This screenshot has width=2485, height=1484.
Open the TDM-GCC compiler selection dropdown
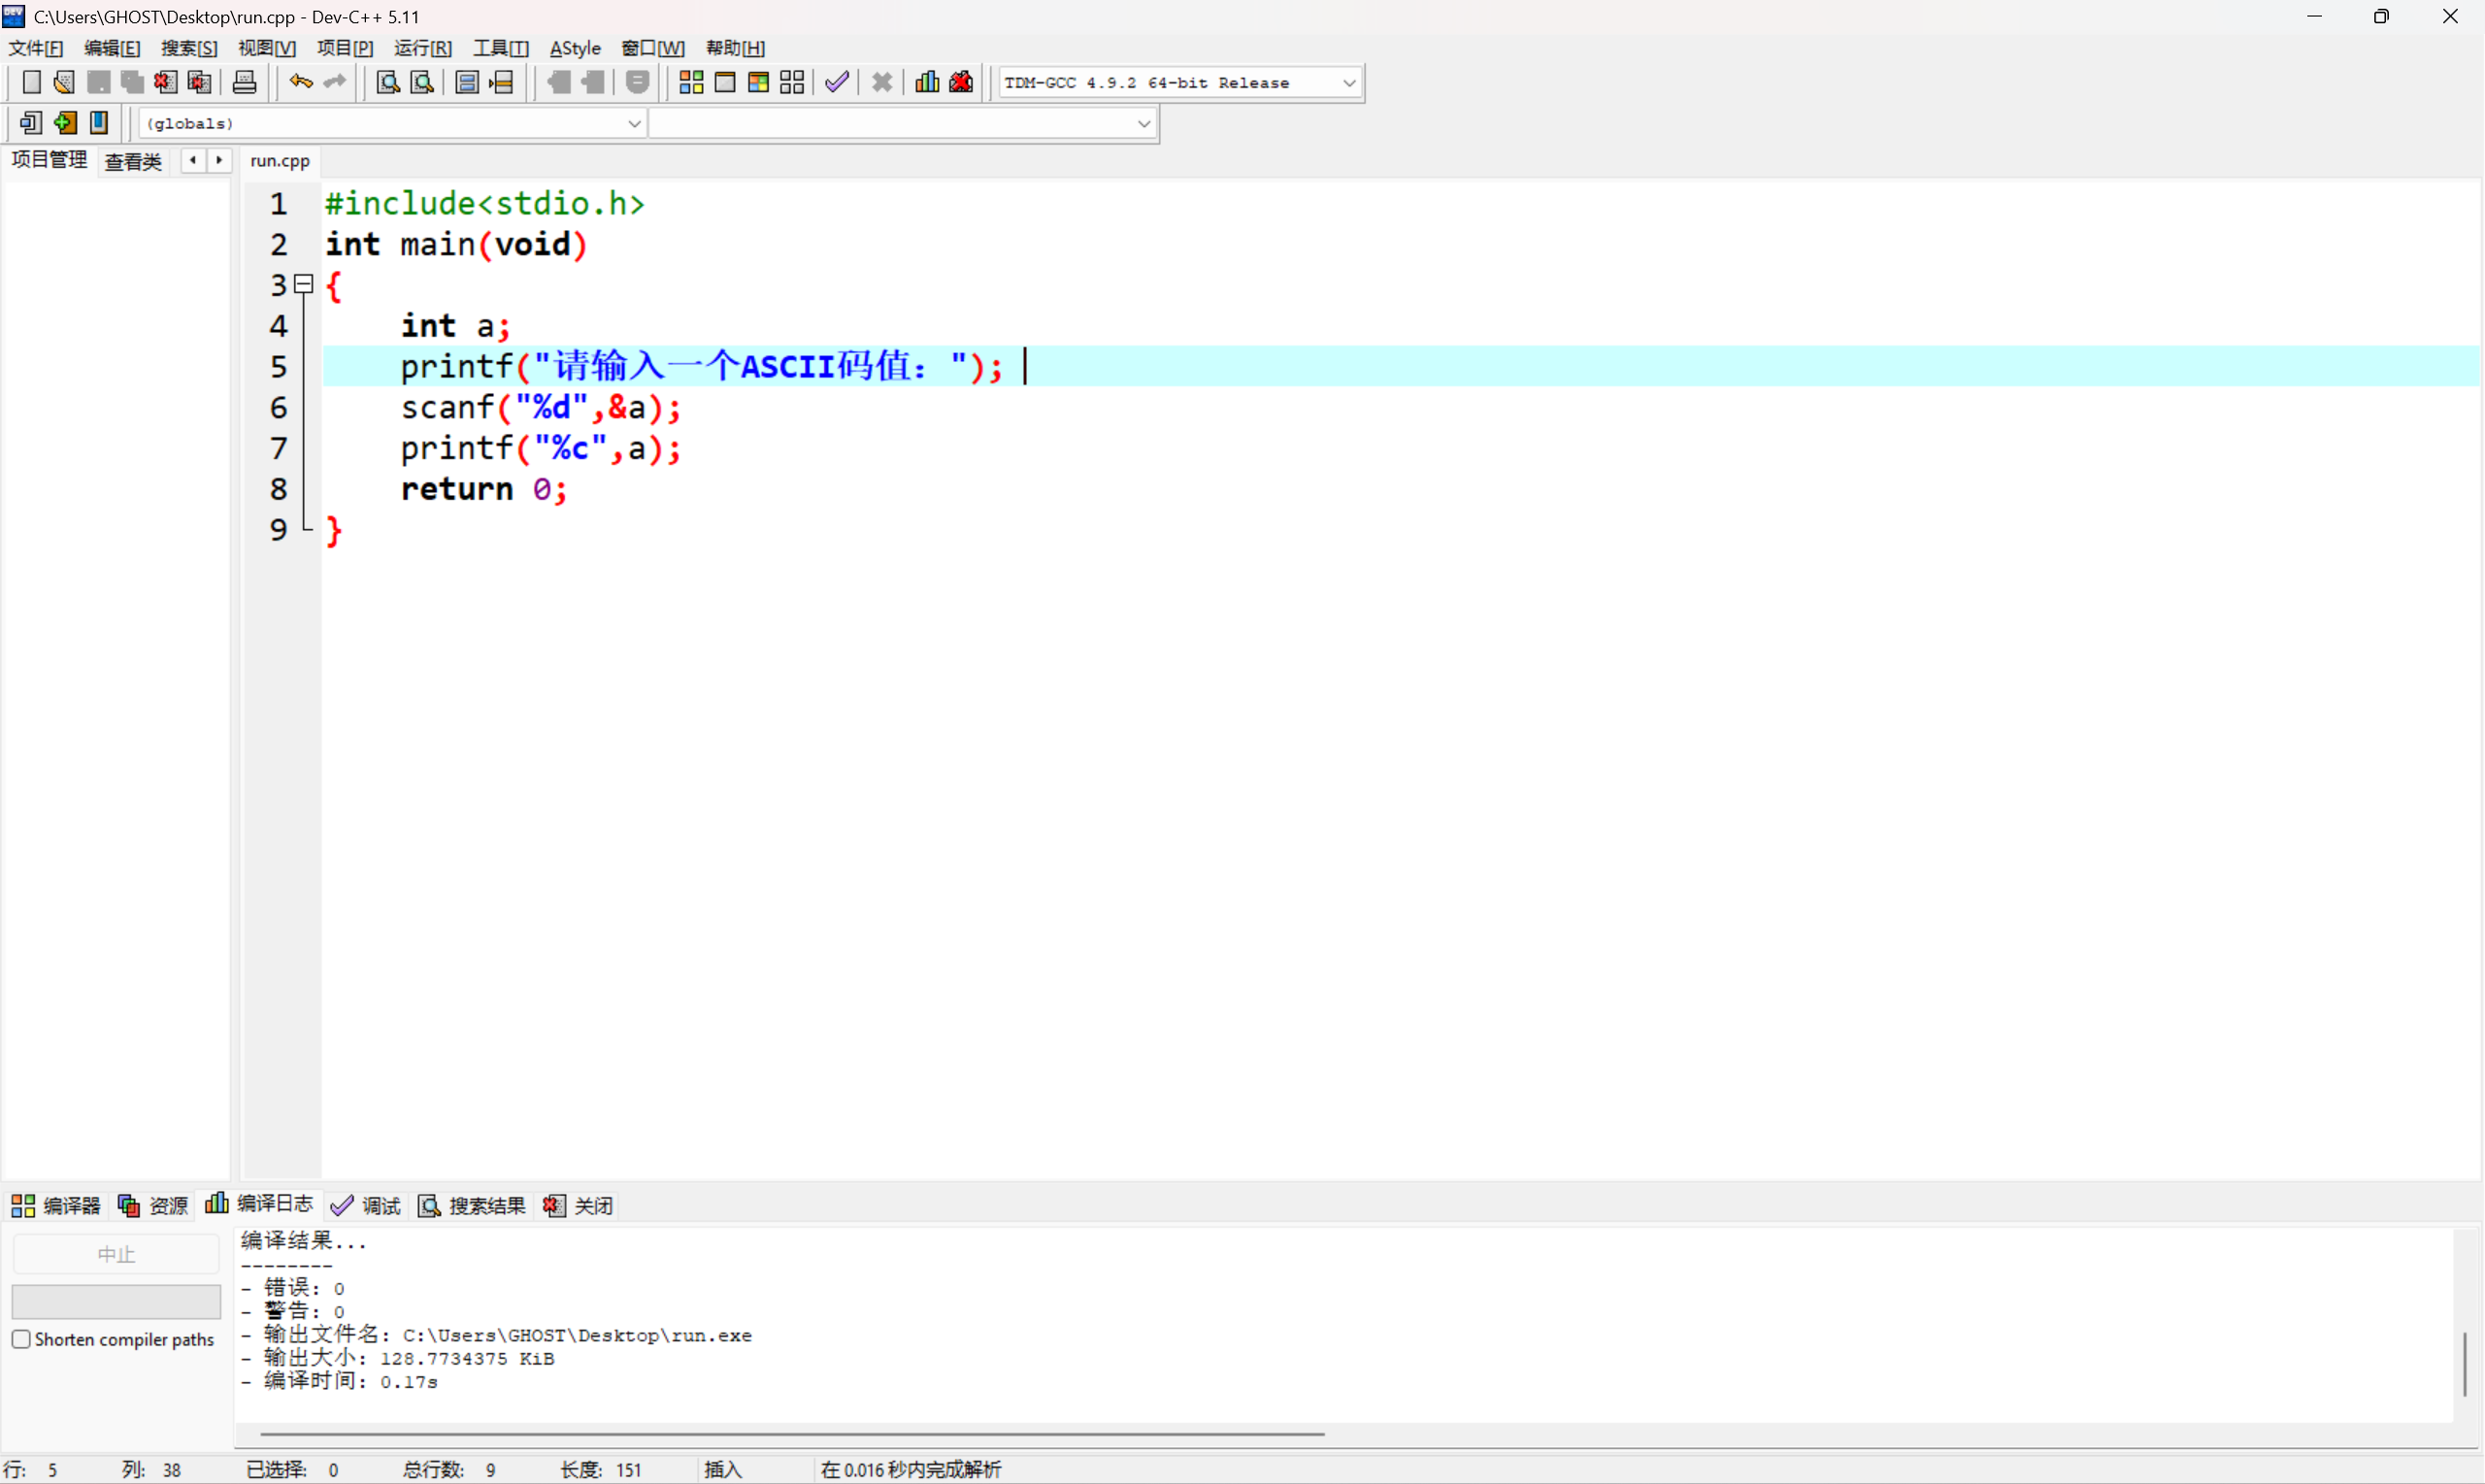(1348, 83)
